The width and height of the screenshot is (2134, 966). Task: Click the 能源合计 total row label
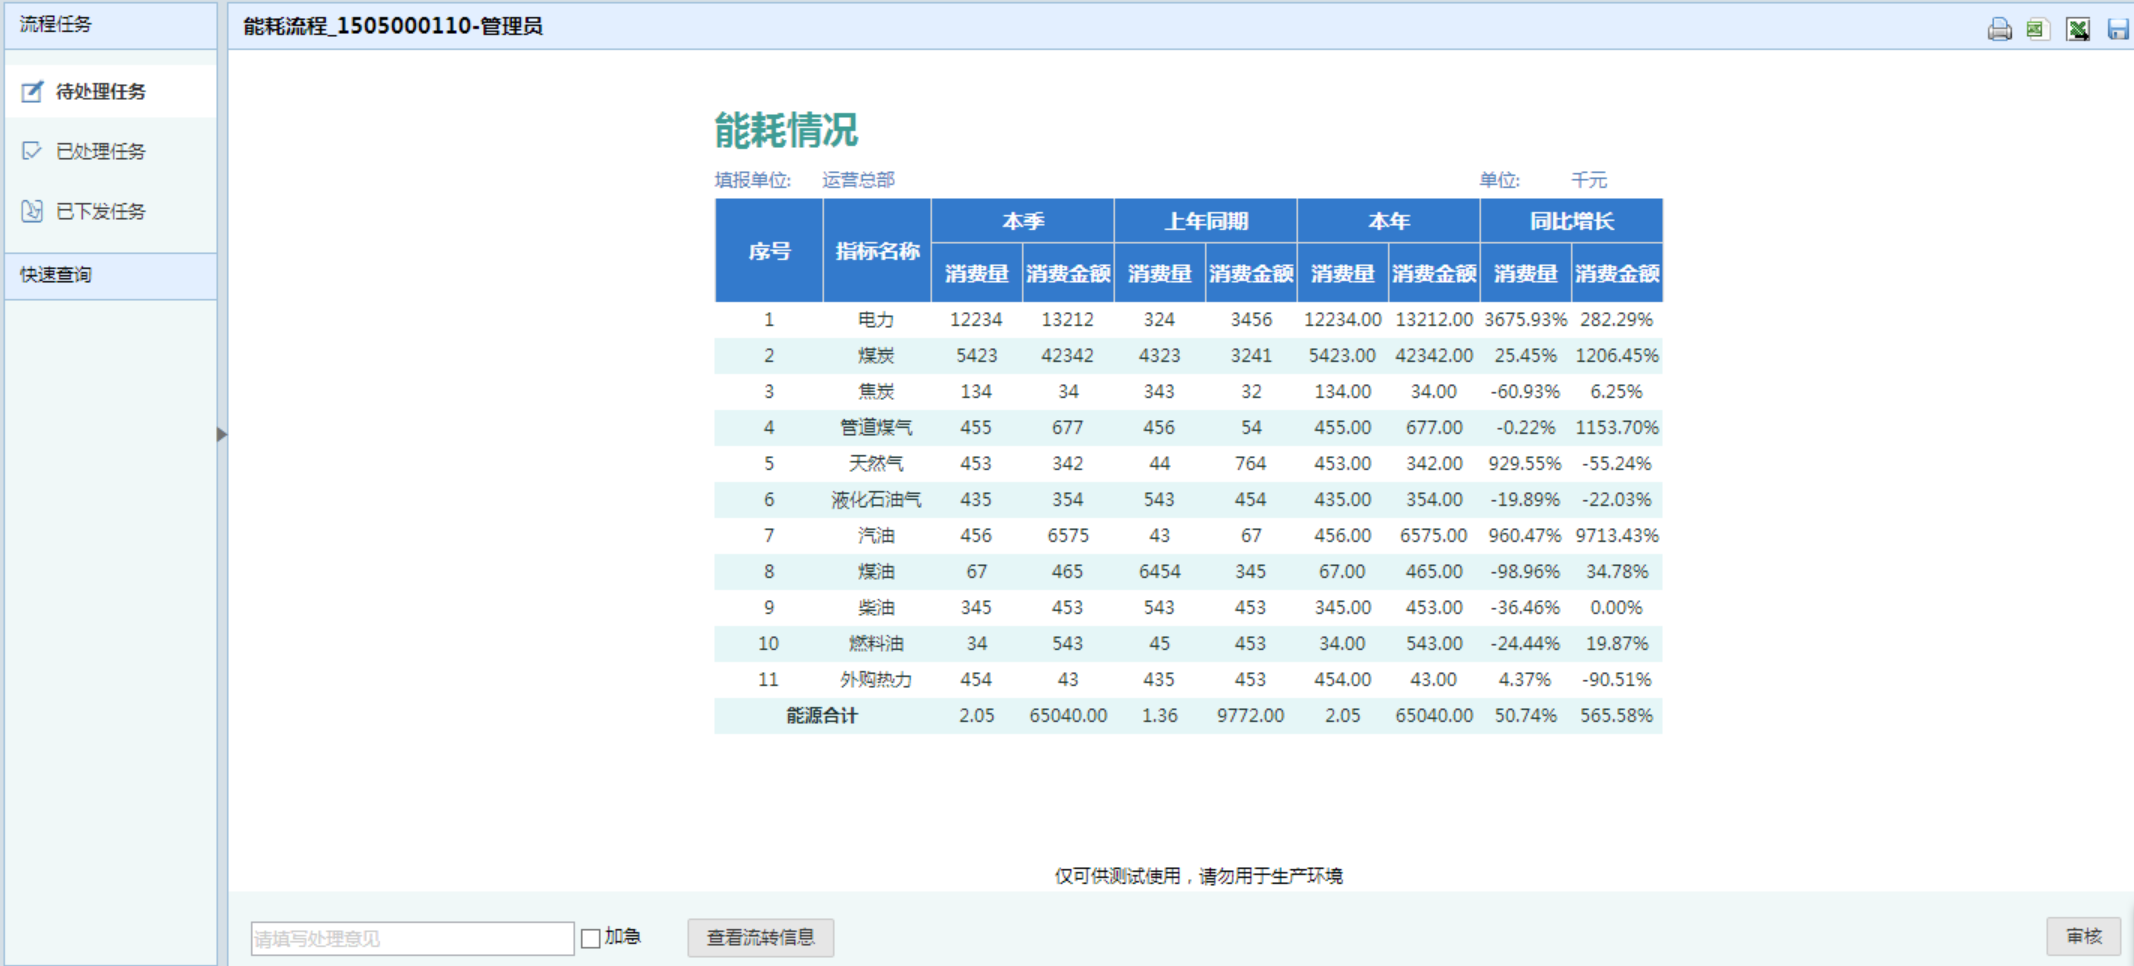[822, 716]
